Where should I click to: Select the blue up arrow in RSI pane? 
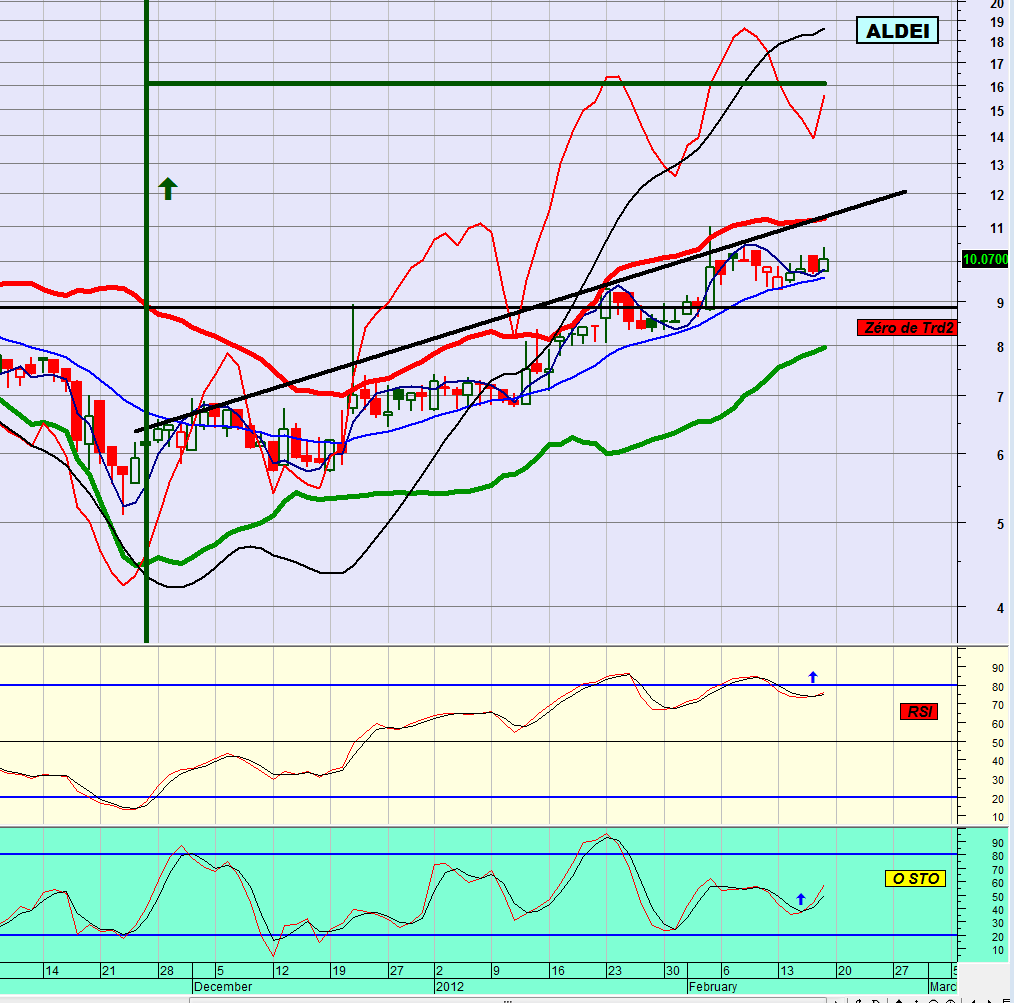tap(813, 677)
